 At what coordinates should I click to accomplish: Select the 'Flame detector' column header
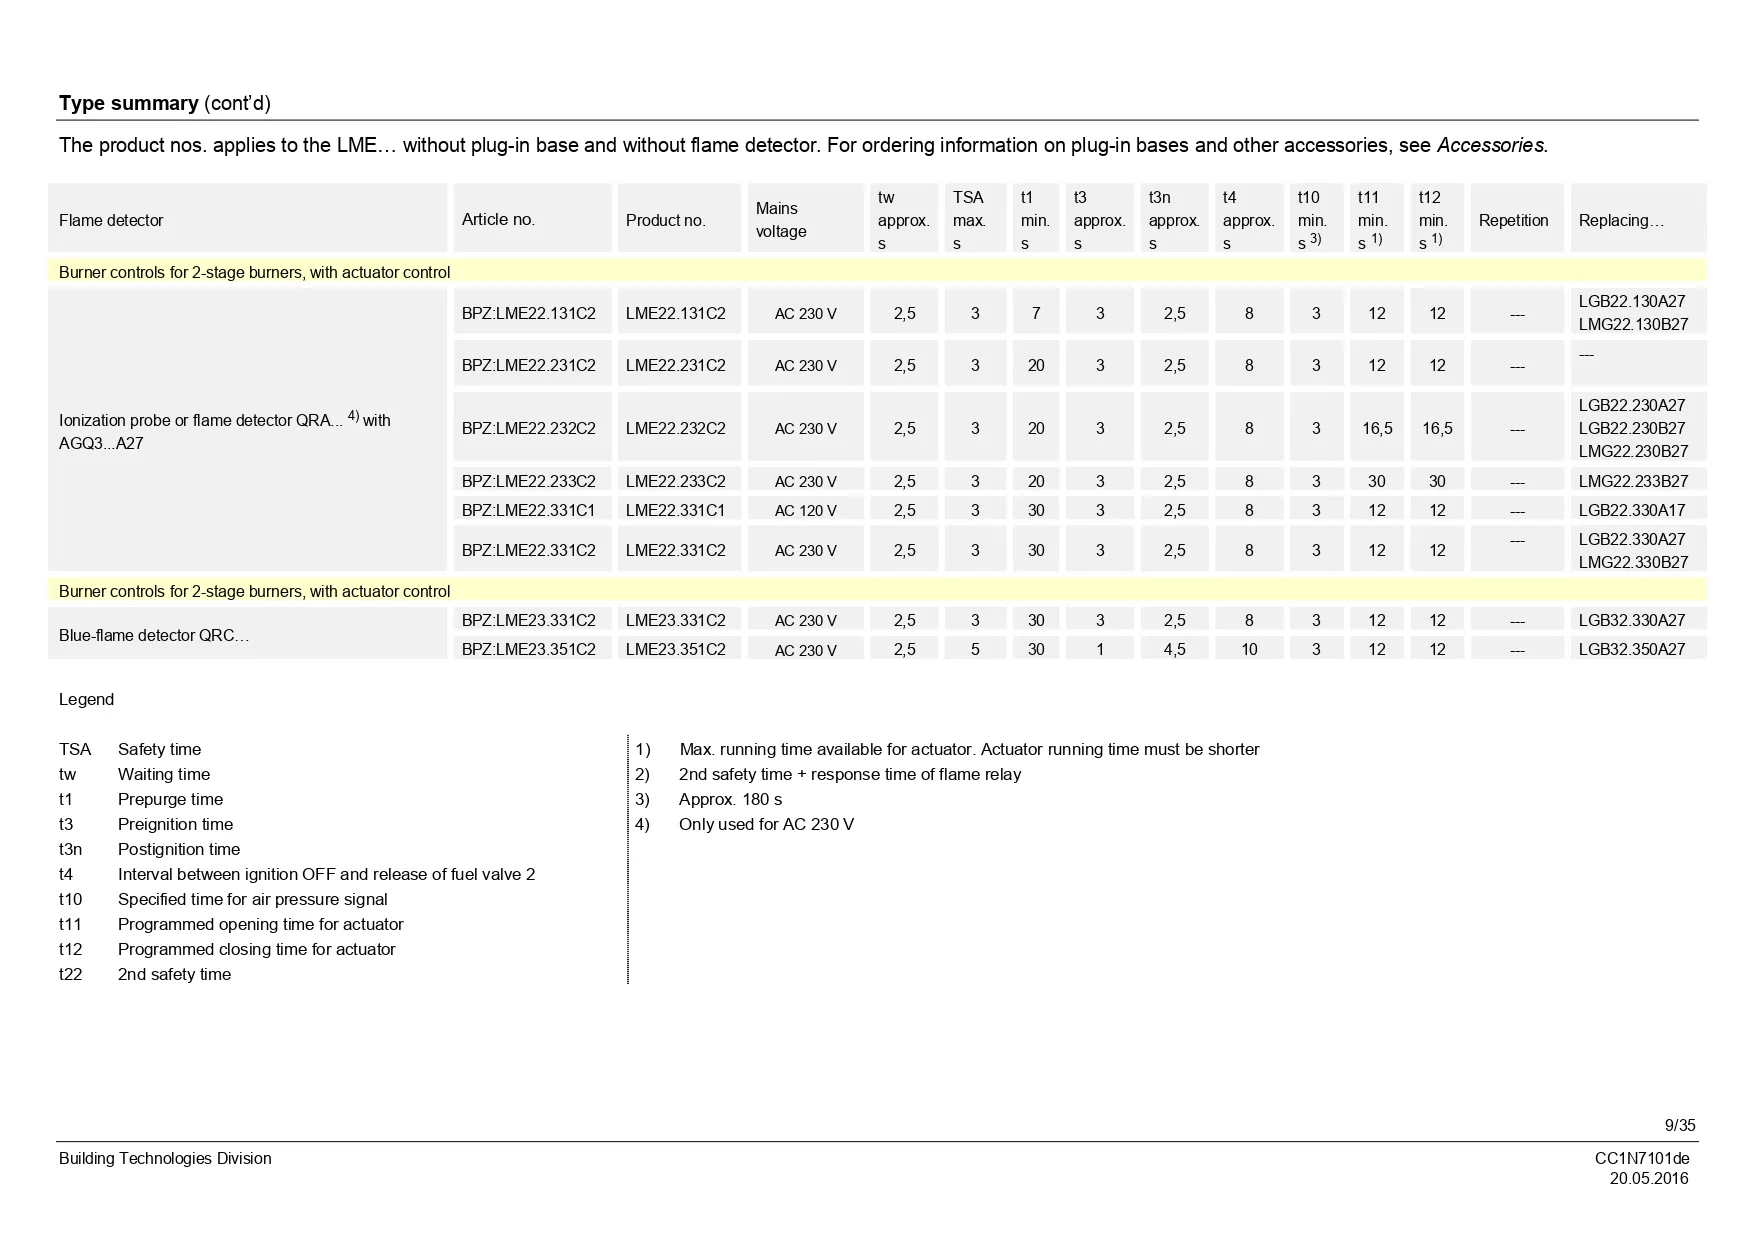point(111,220)
